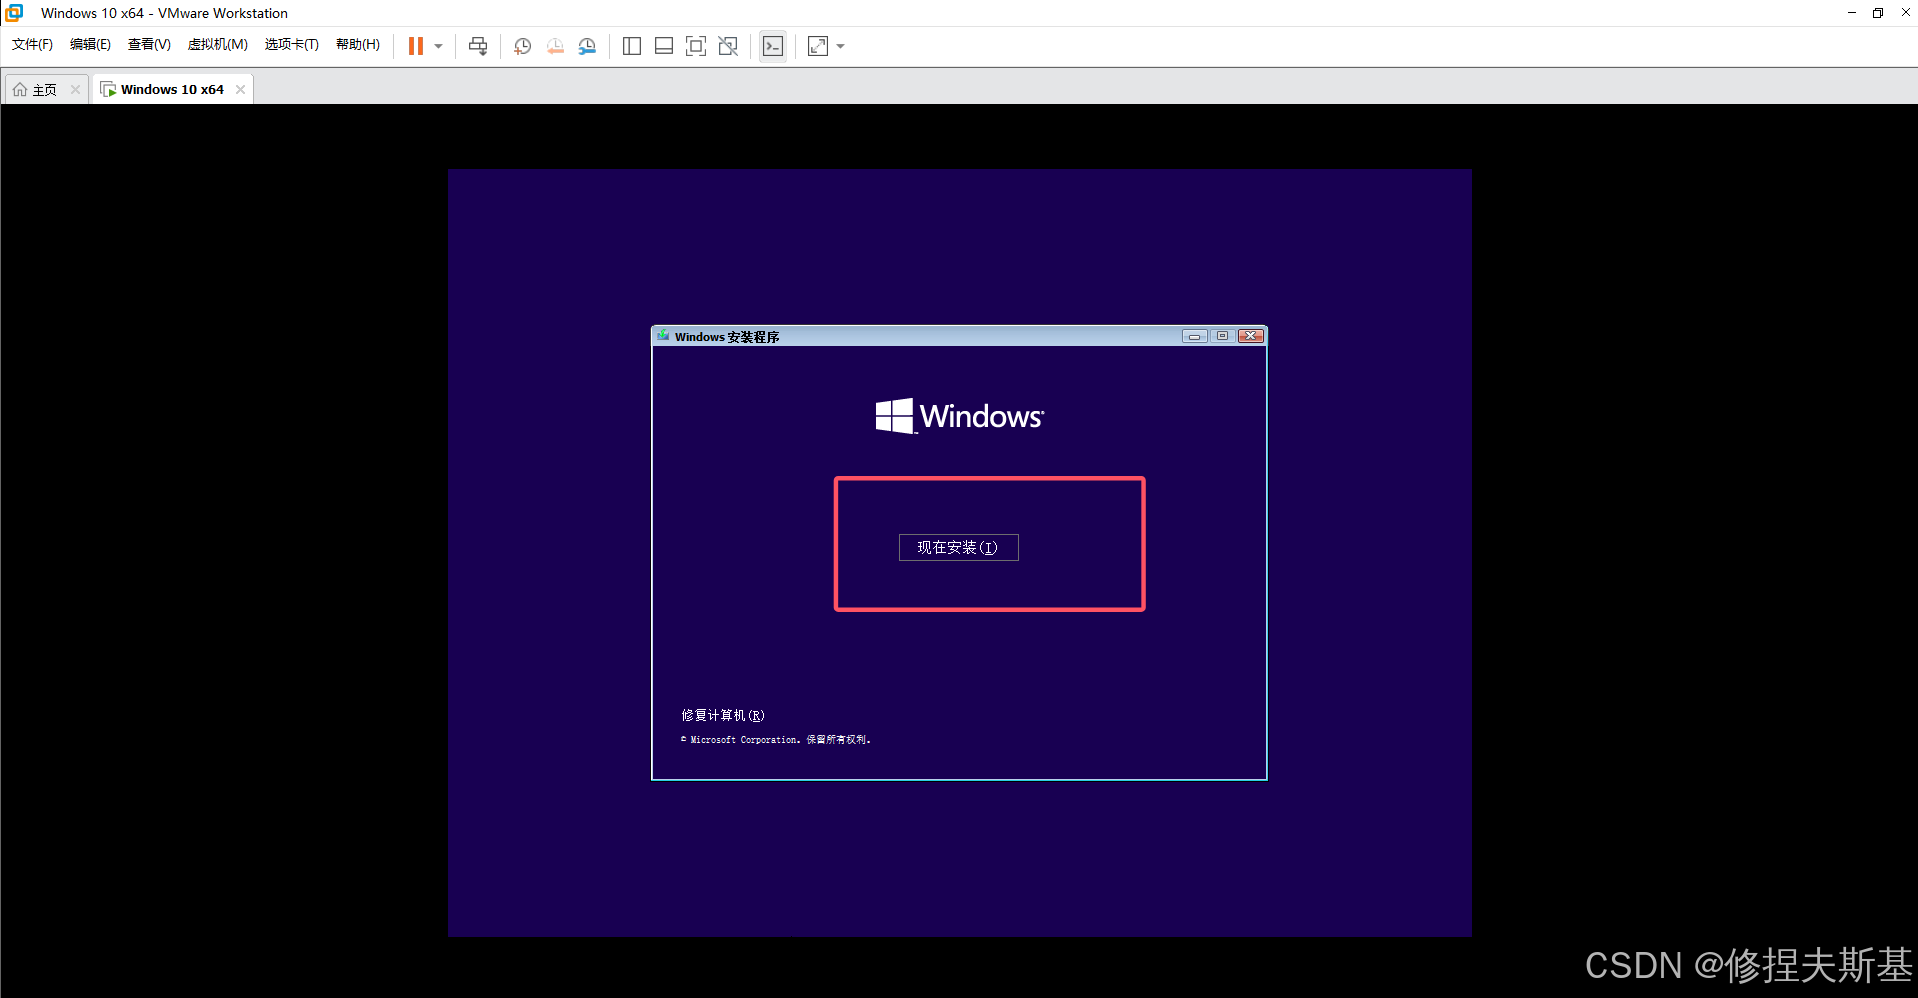Open the power options dropdown arrow beside pause
The width and height of the screenshot is (1918, 998).
438,46
